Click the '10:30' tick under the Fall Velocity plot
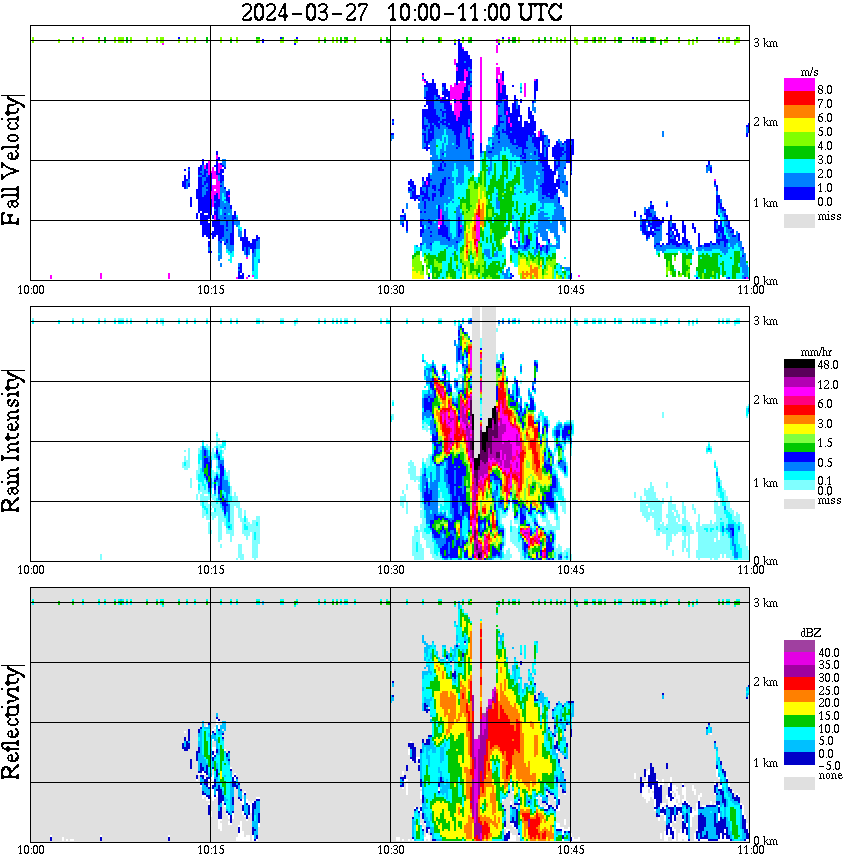Screen dimensions: 850x868 (390, 290)
